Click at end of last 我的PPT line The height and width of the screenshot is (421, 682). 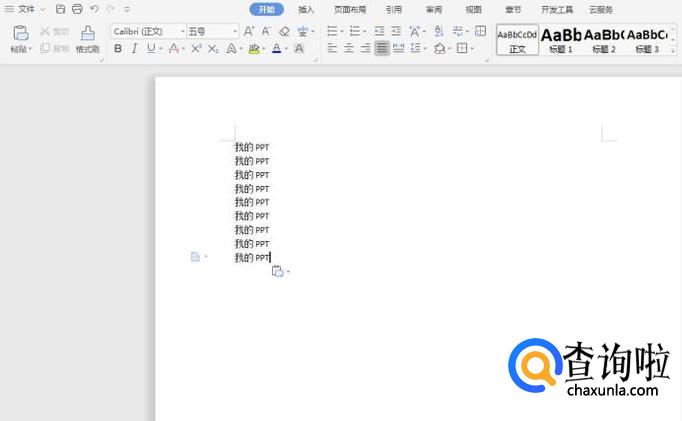270,258
